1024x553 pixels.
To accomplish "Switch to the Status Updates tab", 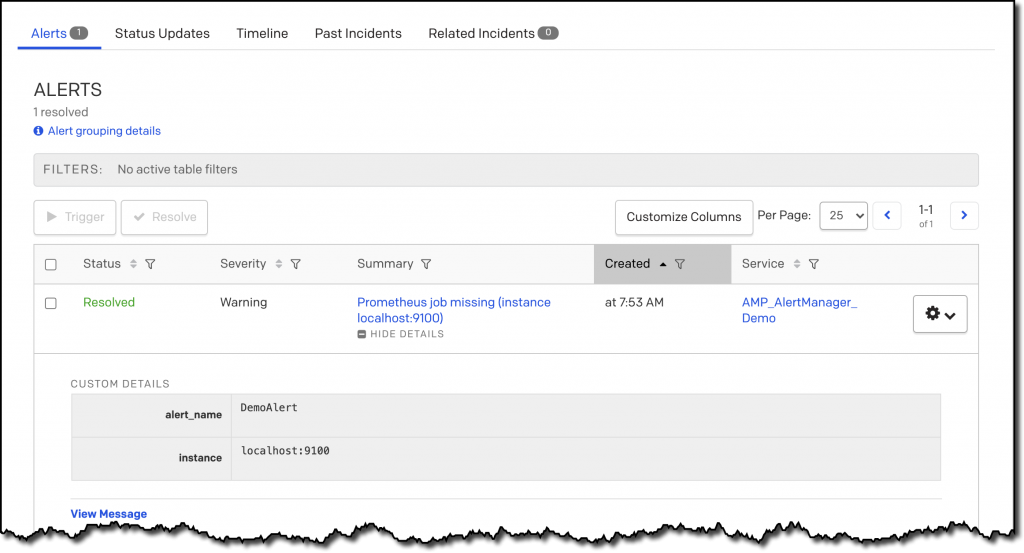I will (x=162, y=33).
